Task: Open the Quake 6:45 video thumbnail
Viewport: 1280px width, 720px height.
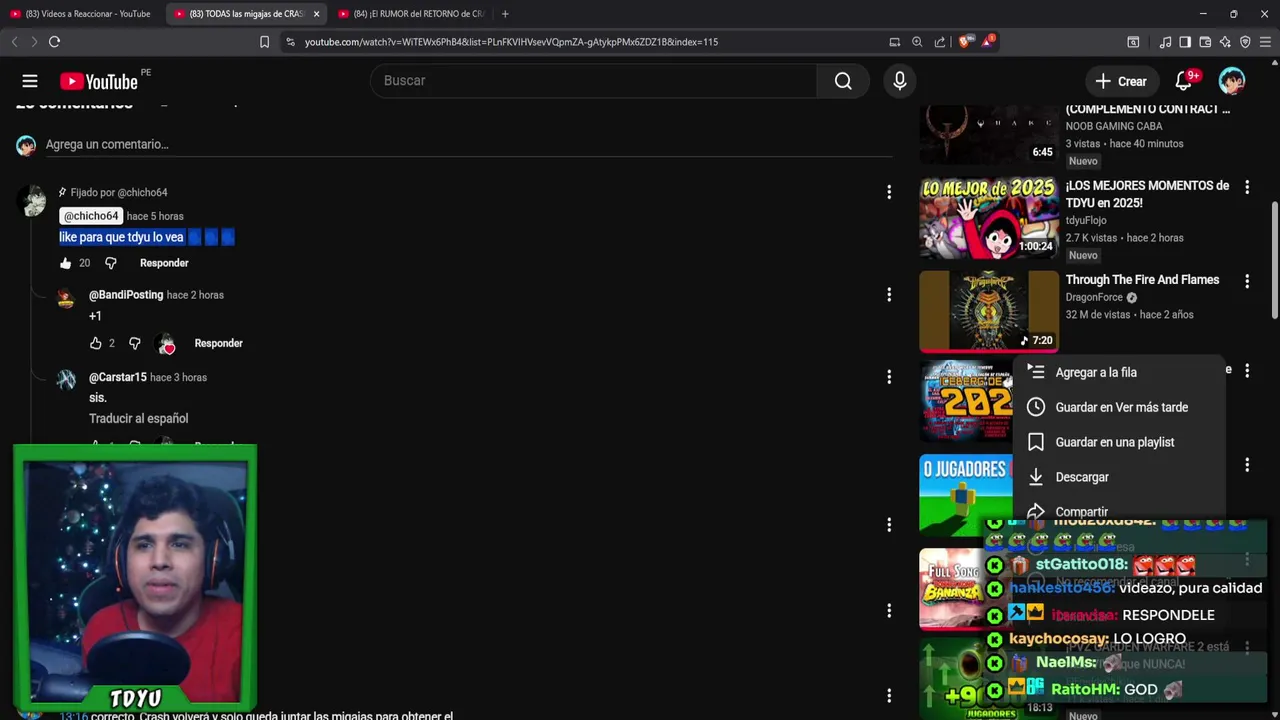Action: pos(989,134)
